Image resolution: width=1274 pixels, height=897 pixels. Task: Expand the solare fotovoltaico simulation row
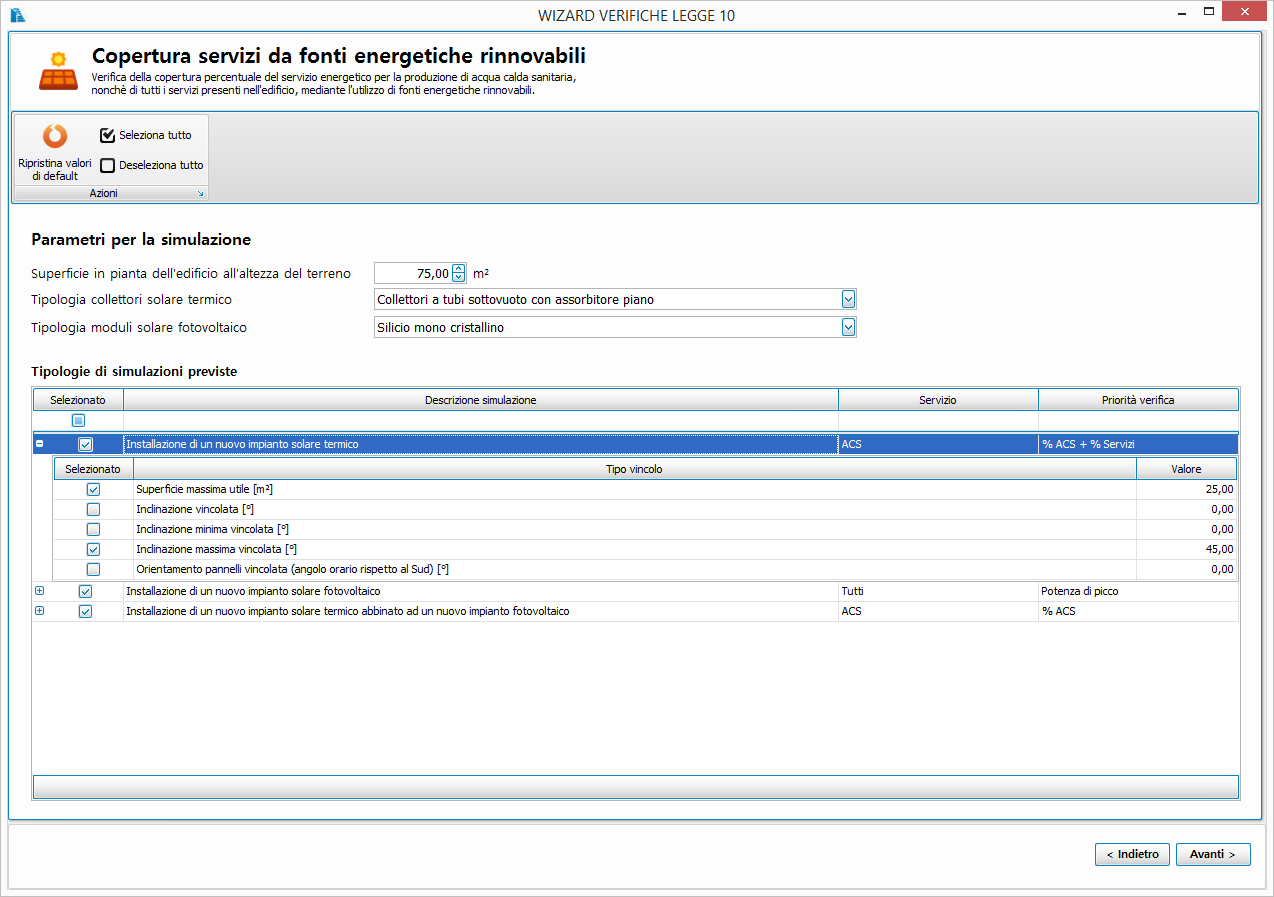tap(40, 591)
